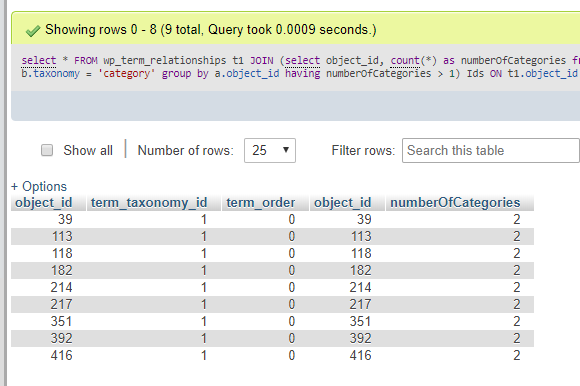Sort by second object_id column header
The height and width of the screenshot is (386, 580).
[343, 203]
